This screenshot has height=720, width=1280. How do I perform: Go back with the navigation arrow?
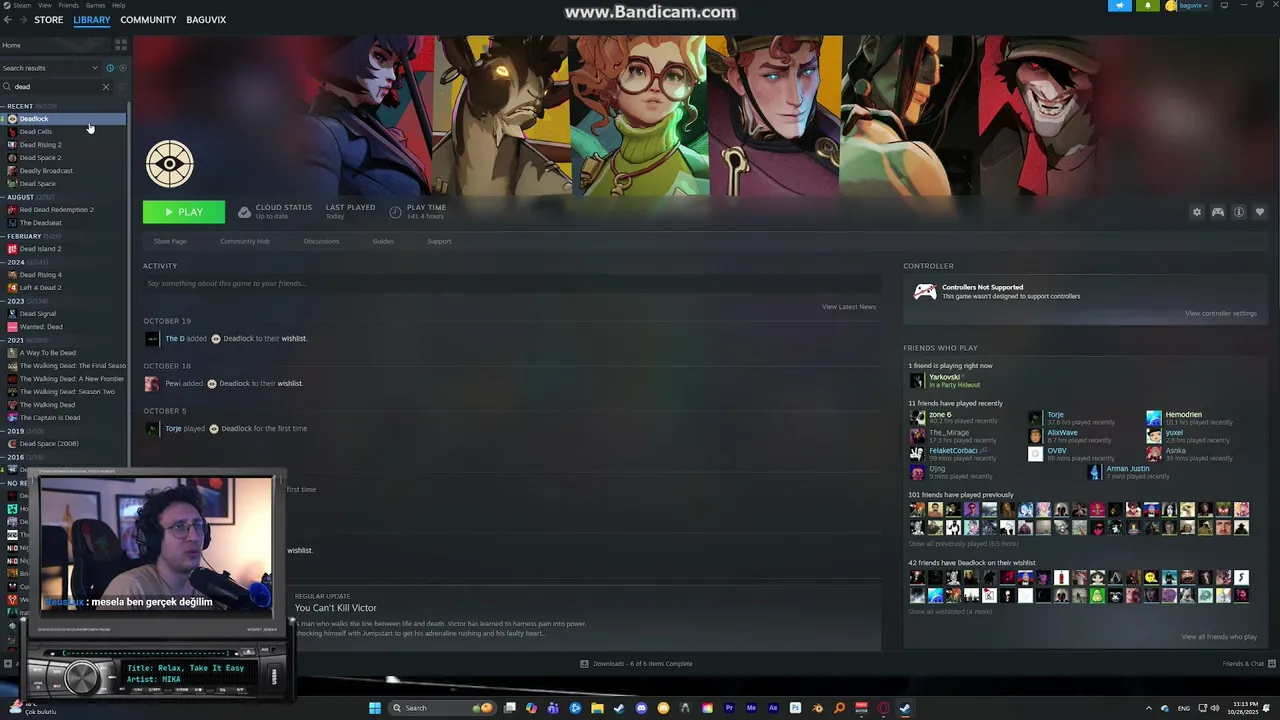[x=8, y=20]
